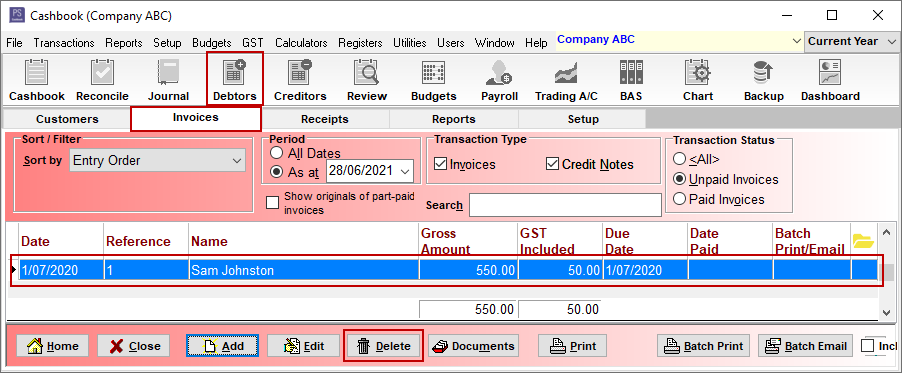The image size is (902, 373).
Task: Select the As at period option
Action: (x=277, y=171)
